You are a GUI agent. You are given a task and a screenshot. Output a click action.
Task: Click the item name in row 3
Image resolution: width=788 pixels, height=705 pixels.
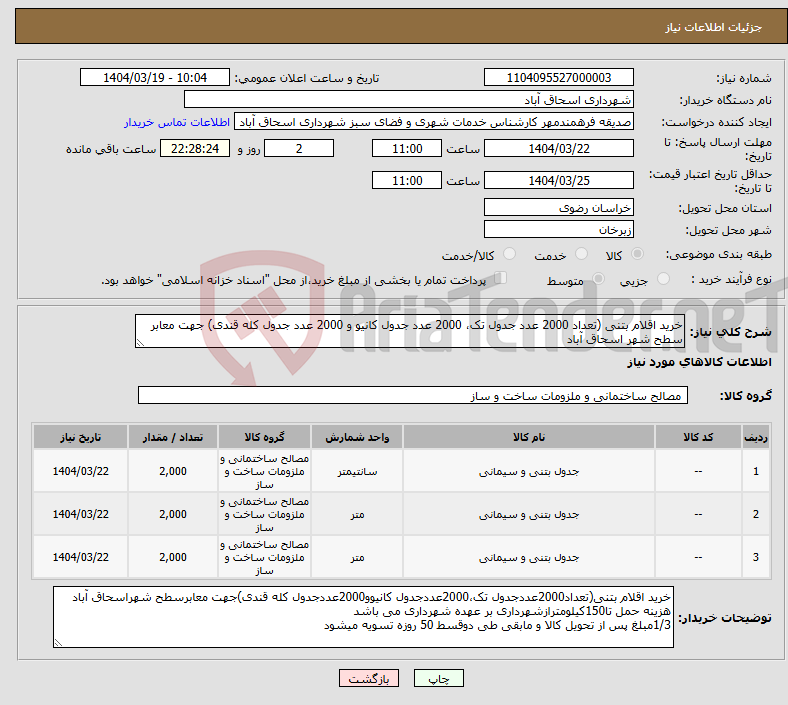[x=529, y=557]
